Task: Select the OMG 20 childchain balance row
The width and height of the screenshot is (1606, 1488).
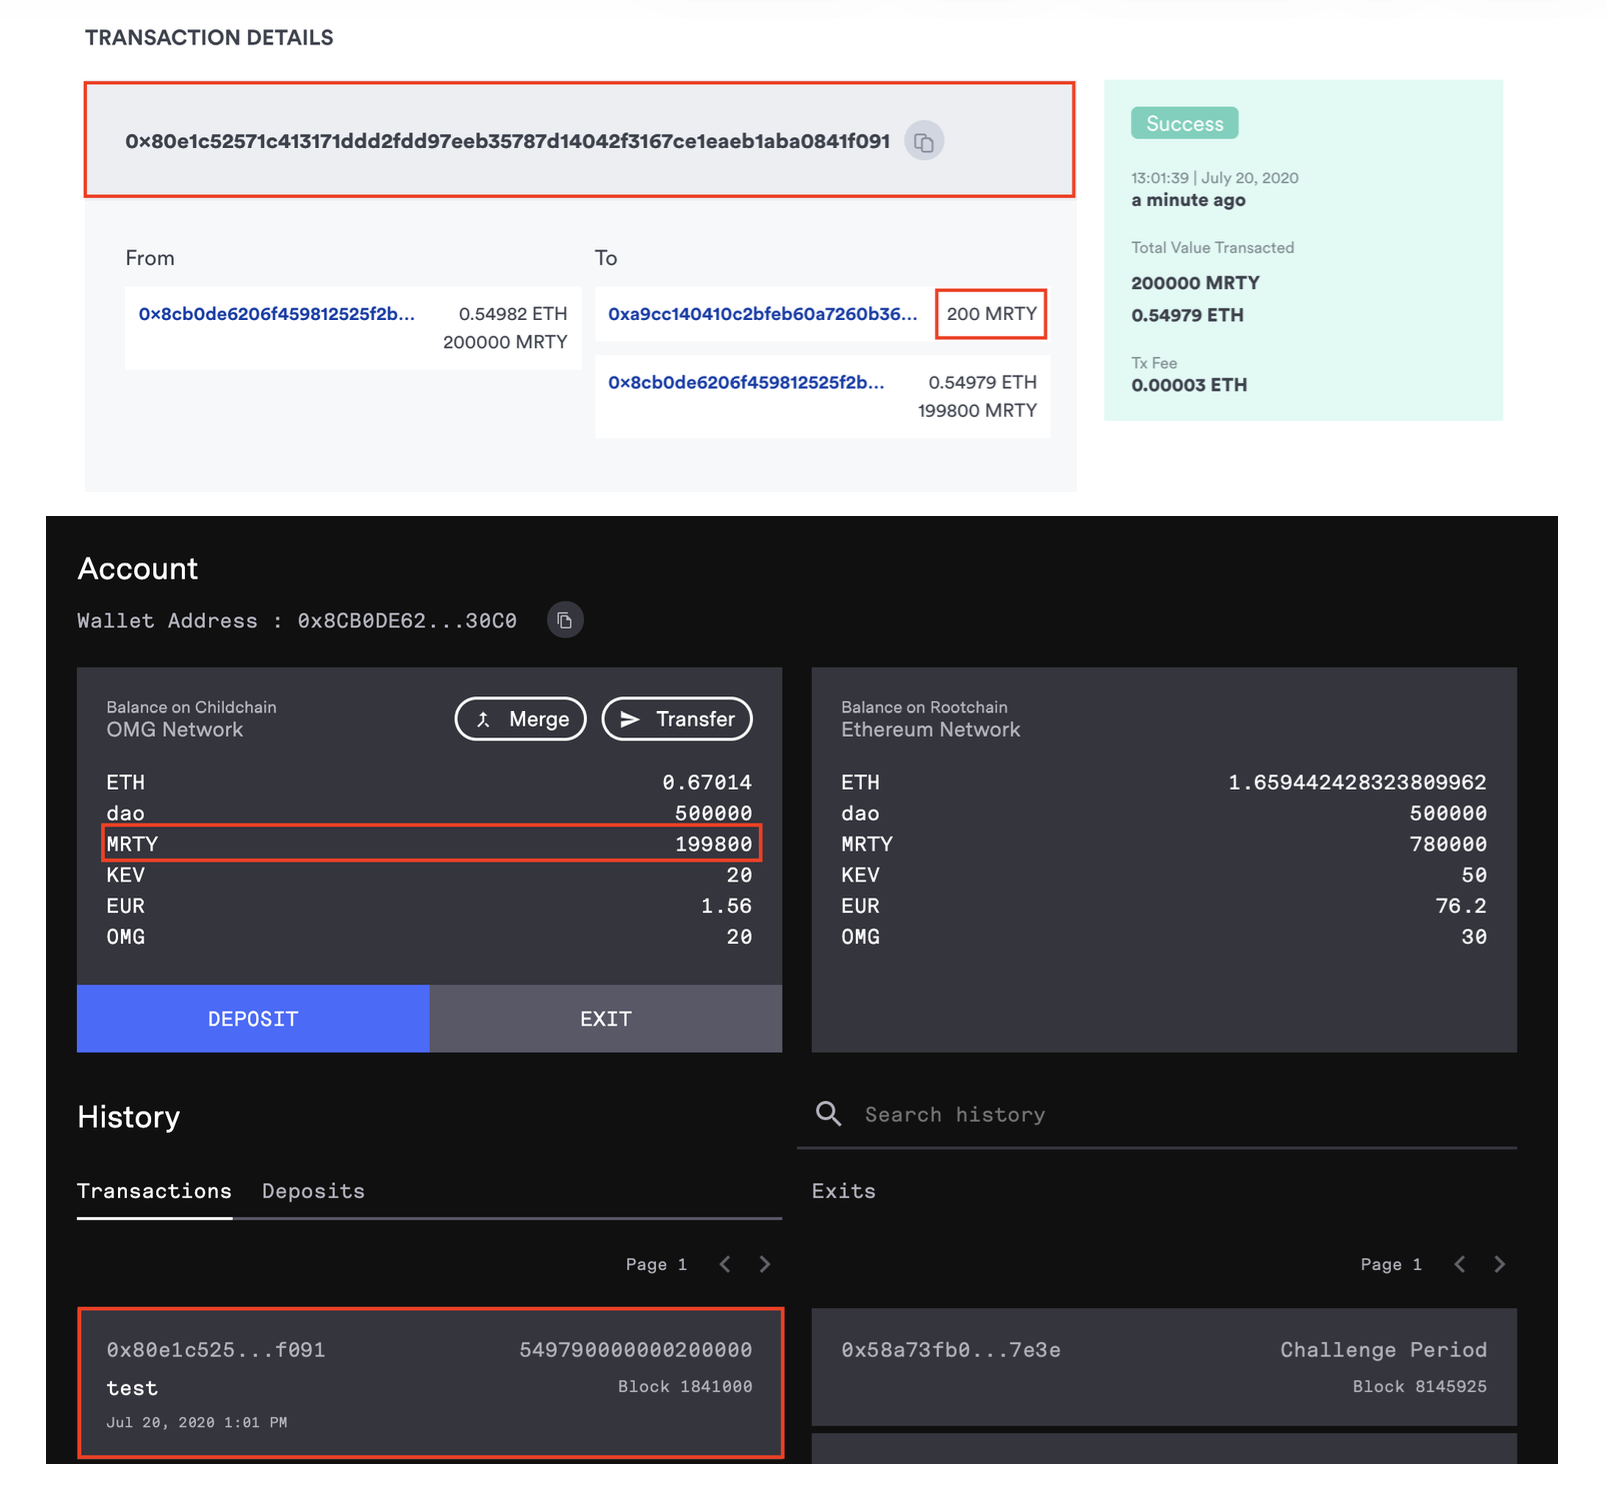Action: coord(430,937)
